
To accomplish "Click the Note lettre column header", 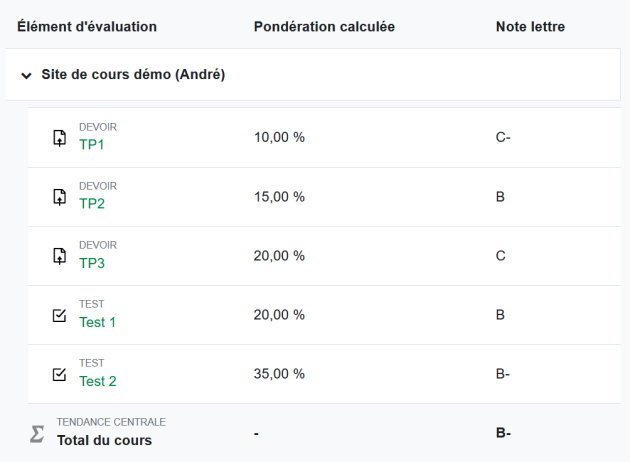I will [530, 26].
